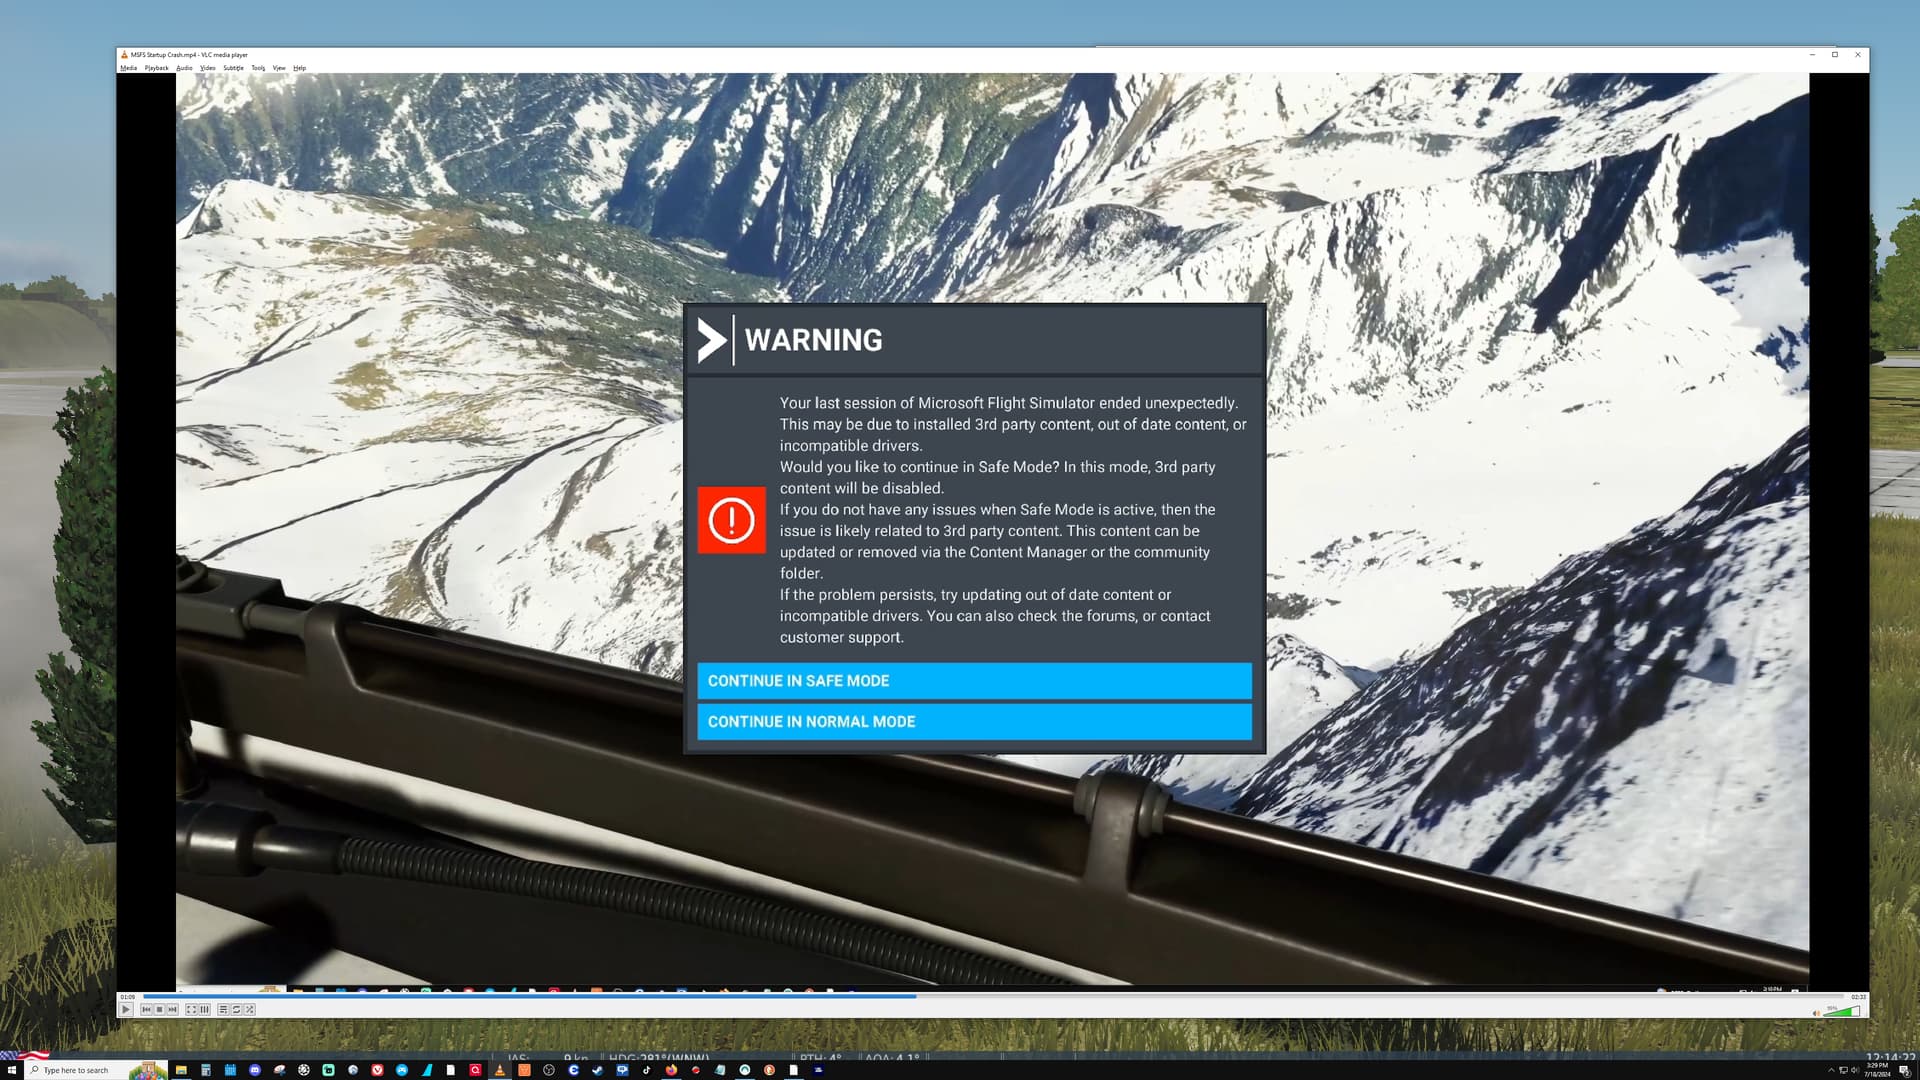Show VLC extended settings
The height and width of the screenshot is (1080, 1920).
click(x=204, y=1010)
